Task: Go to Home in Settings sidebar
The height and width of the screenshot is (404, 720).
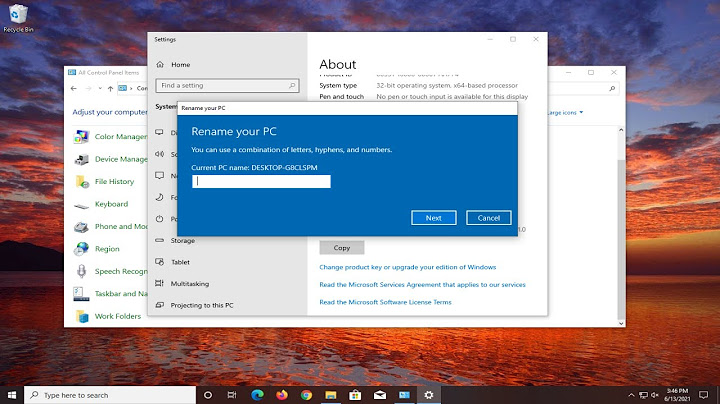Action: [x=180, y=65]
